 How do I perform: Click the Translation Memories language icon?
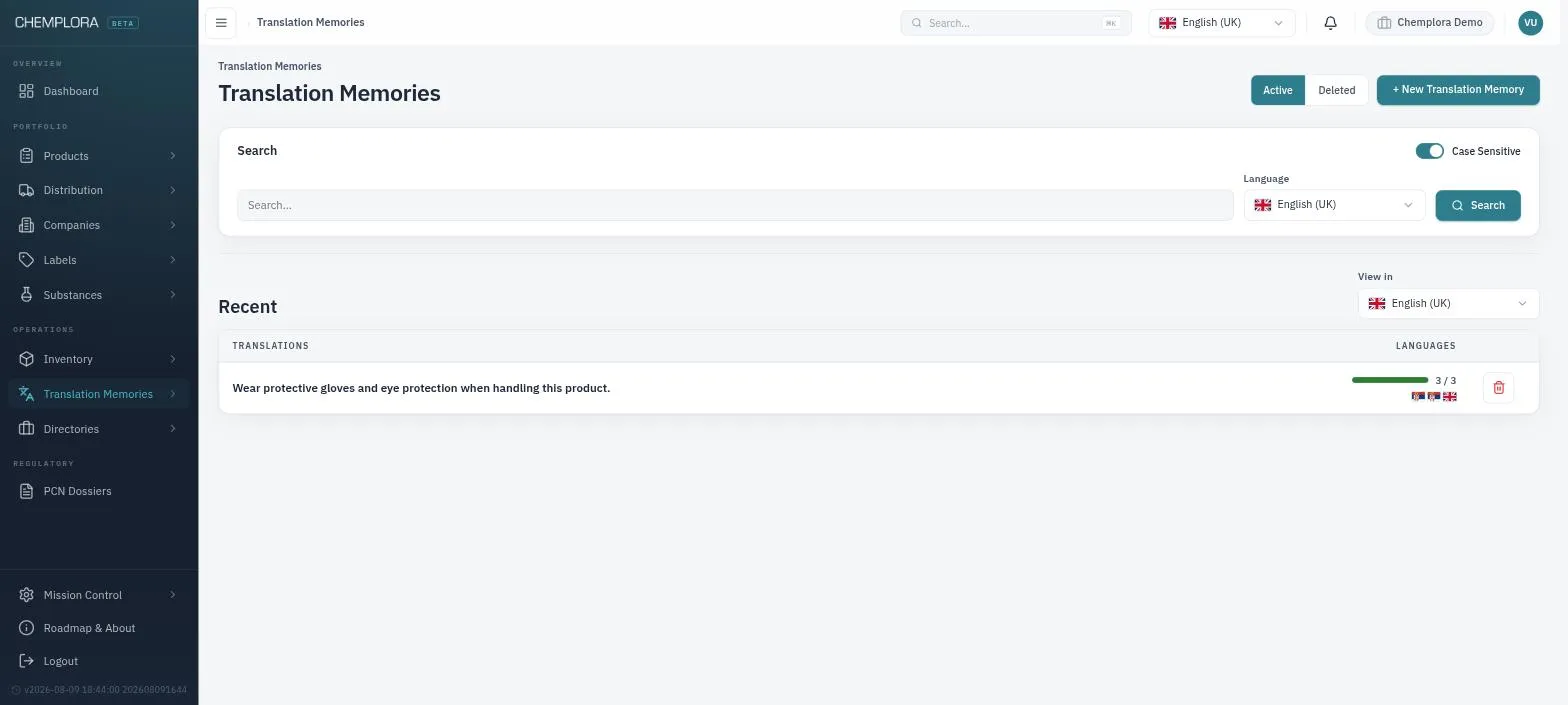click(x=27, y=394)
